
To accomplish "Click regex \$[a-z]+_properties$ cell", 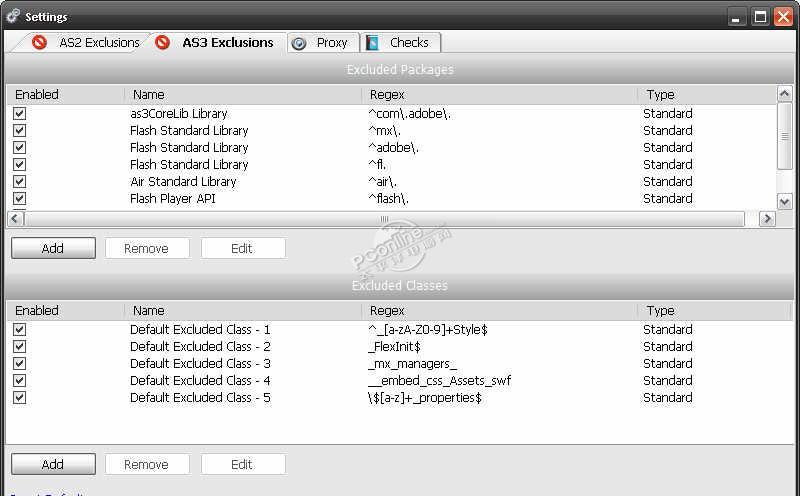I will tap(424, 398).
